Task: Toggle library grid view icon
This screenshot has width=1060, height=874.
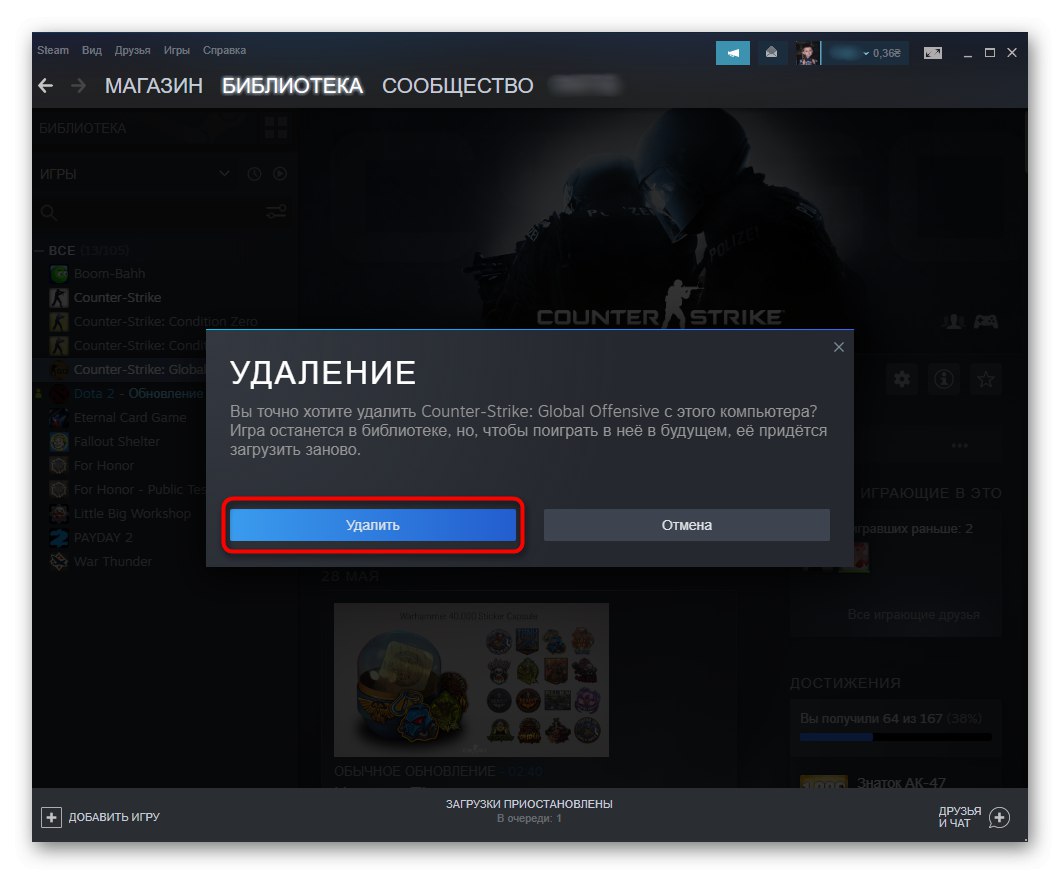Action: (x=276, y=127)
